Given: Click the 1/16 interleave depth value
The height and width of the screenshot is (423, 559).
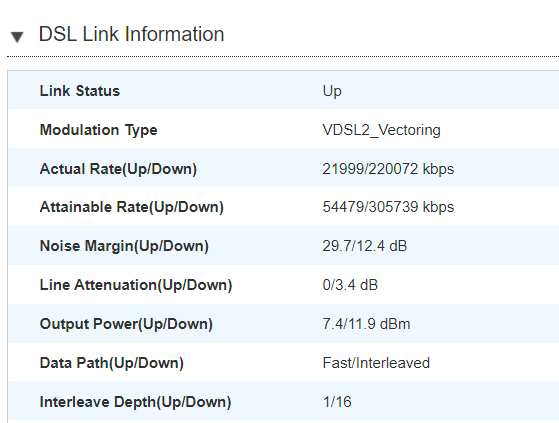Looking at the screenshot, I should click(337, 402).
